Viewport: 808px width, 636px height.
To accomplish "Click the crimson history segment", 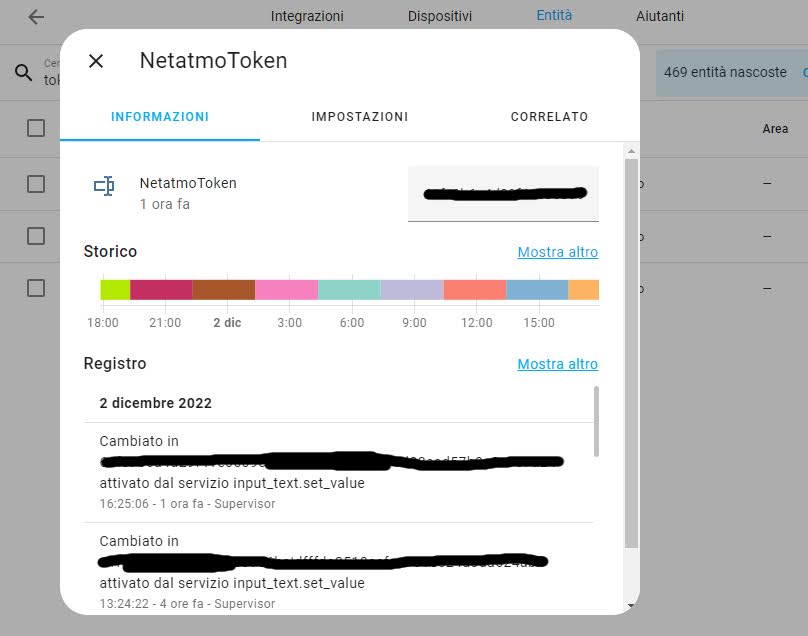I will (161, 290).
